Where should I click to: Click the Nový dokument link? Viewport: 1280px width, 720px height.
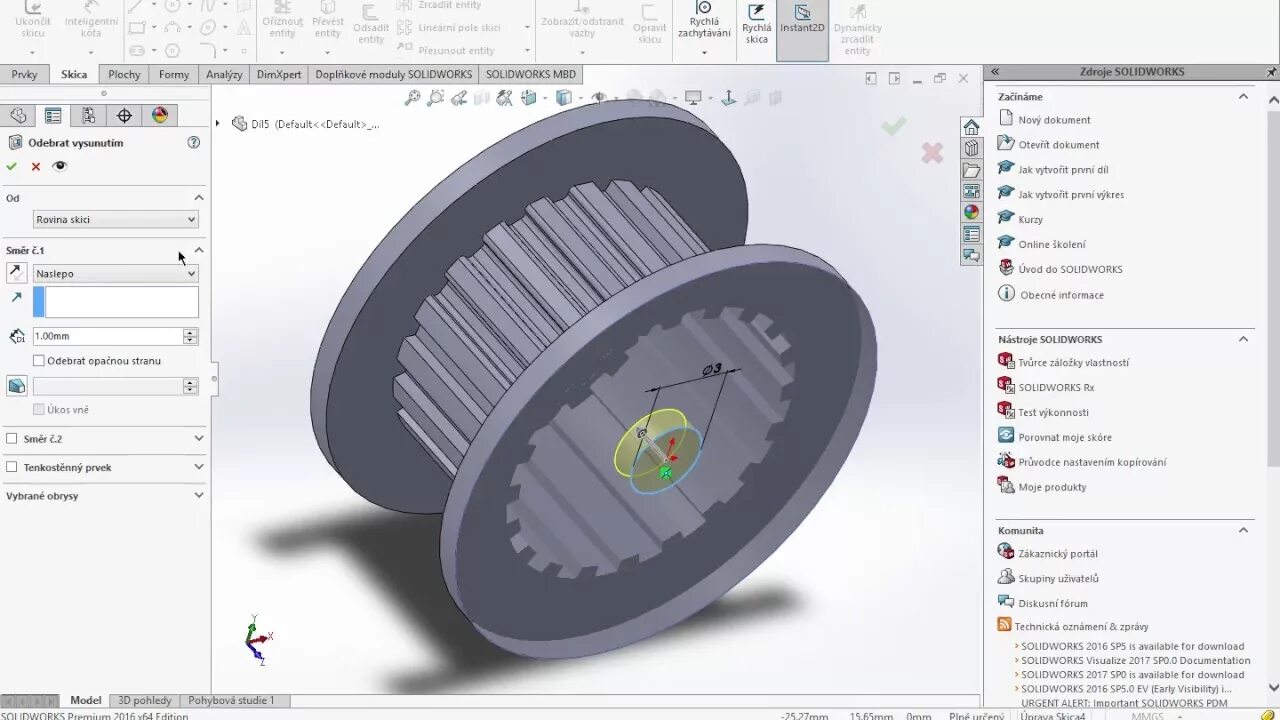click(1054, 120)
